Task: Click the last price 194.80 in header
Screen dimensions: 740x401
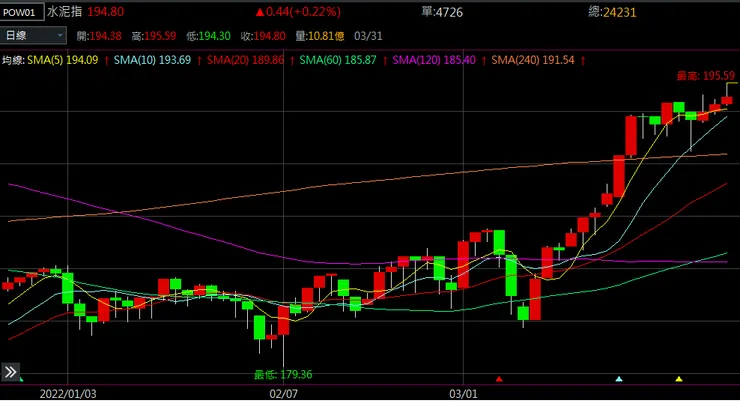Action: click(106, 12)
